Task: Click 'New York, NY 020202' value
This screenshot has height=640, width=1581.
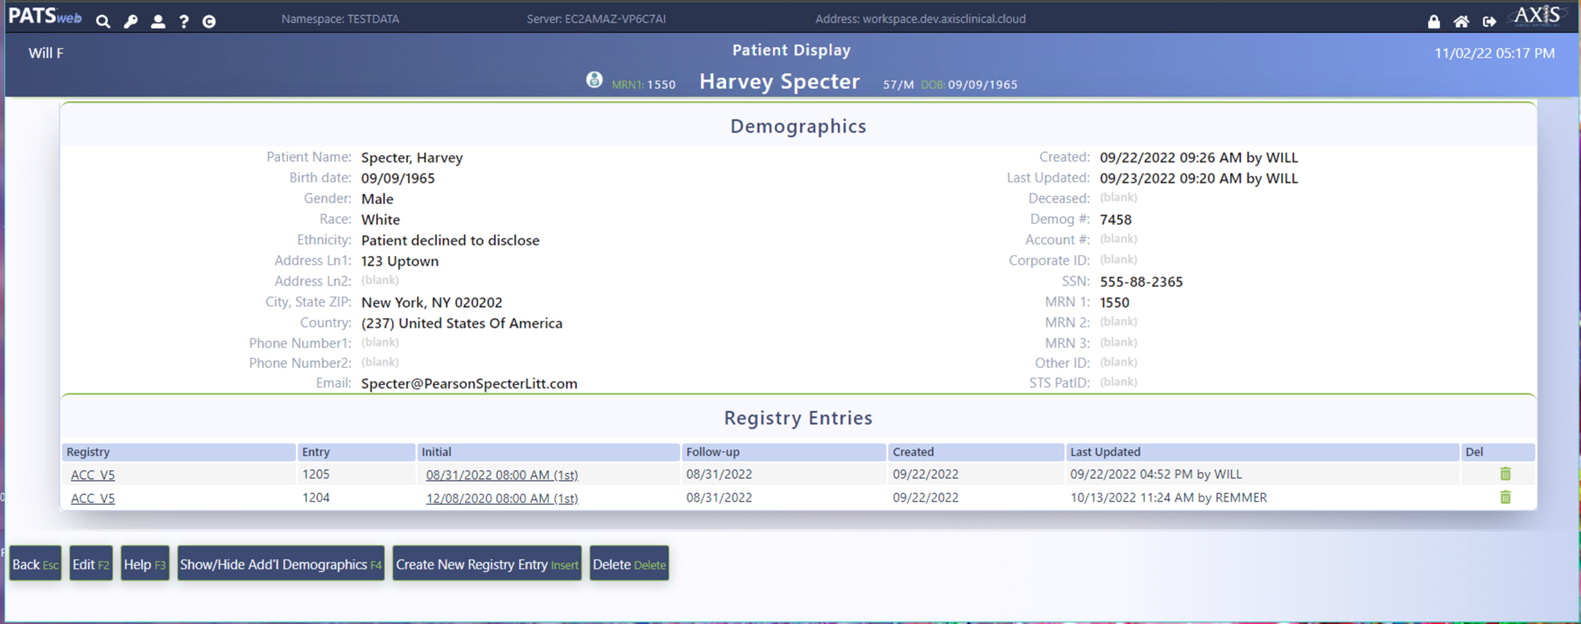Action: click(432, 303)
